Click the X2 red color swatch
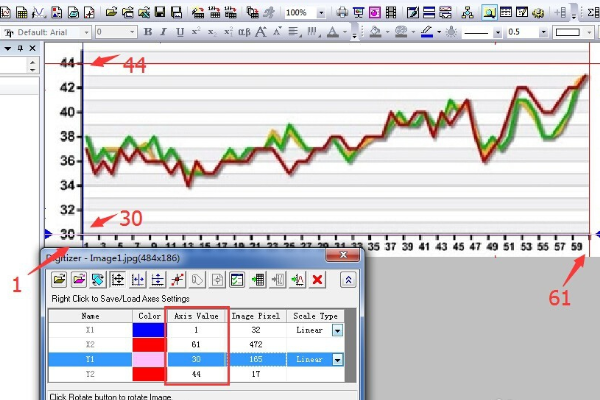The image size is (600, 400). [149, 344]
